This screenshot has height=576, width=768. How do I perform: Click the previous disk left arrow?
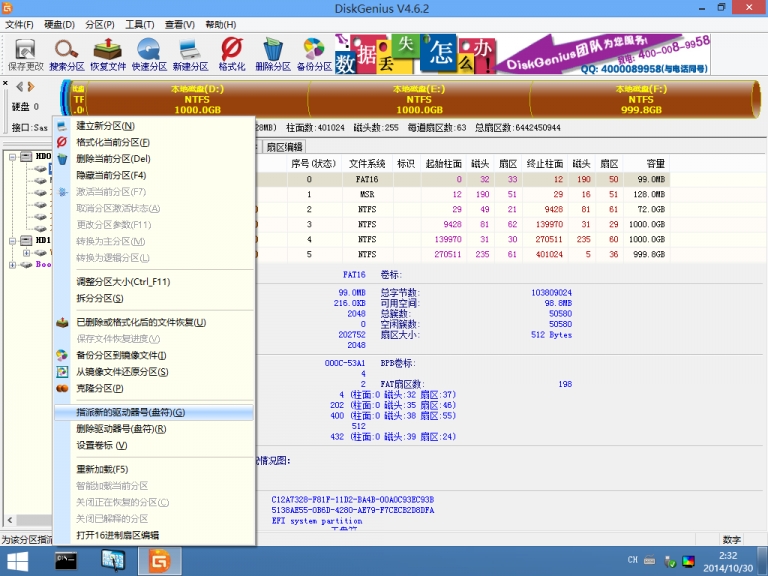pos(20,87)
